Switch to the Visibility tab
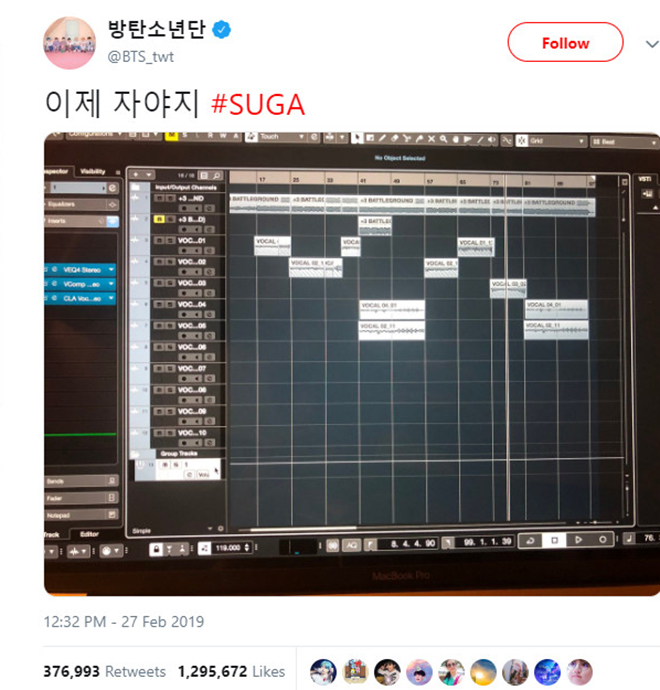This screenshot has width=660, height=690. coord(93,172)
